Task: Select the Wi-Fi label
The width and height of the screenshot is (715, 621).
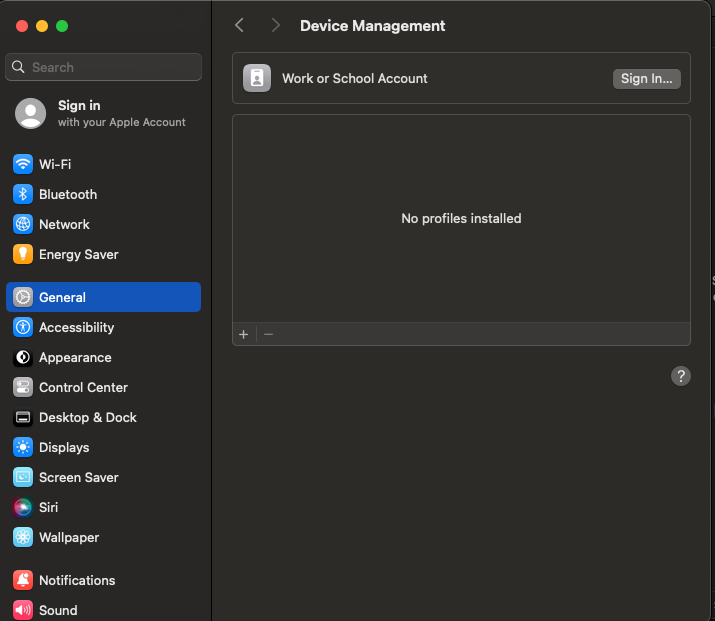Action: (x=55, y=164)
